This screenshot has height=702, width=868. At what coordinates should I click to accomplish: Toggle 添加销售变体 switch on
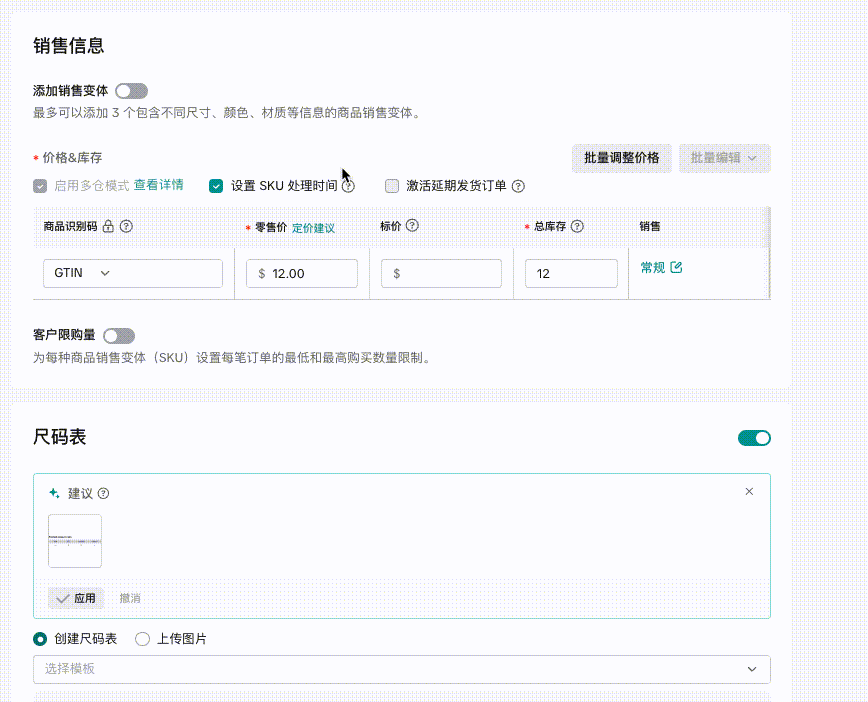pos(131,91)
